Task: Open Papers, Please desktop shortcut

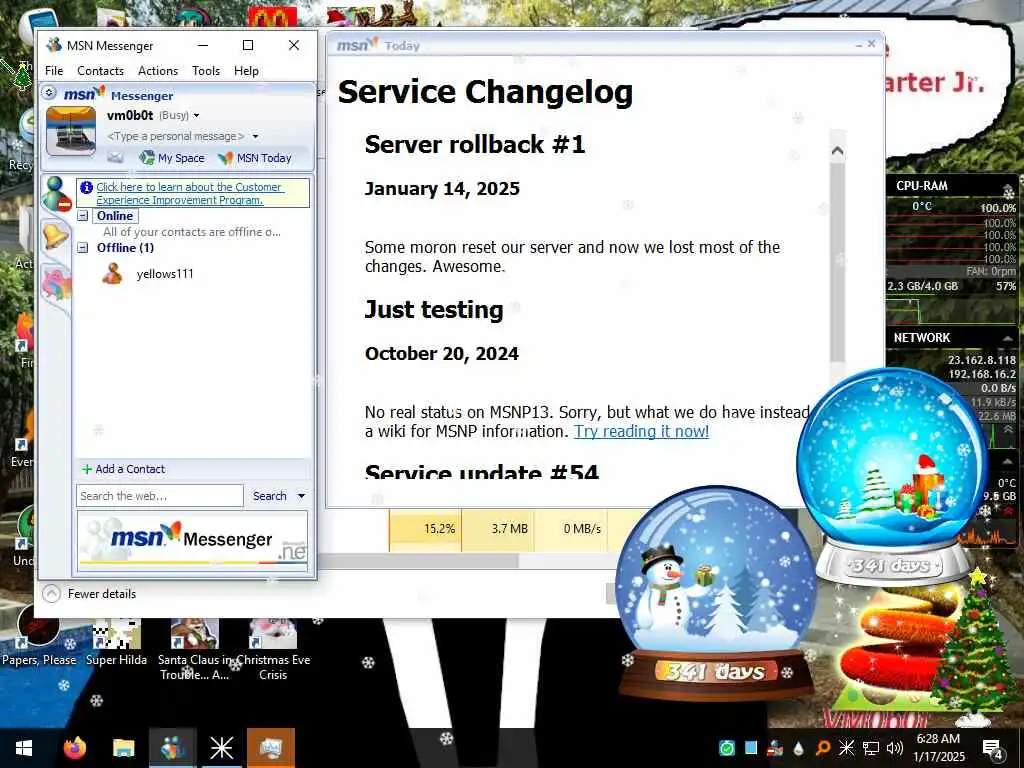Action: (39, 637)
